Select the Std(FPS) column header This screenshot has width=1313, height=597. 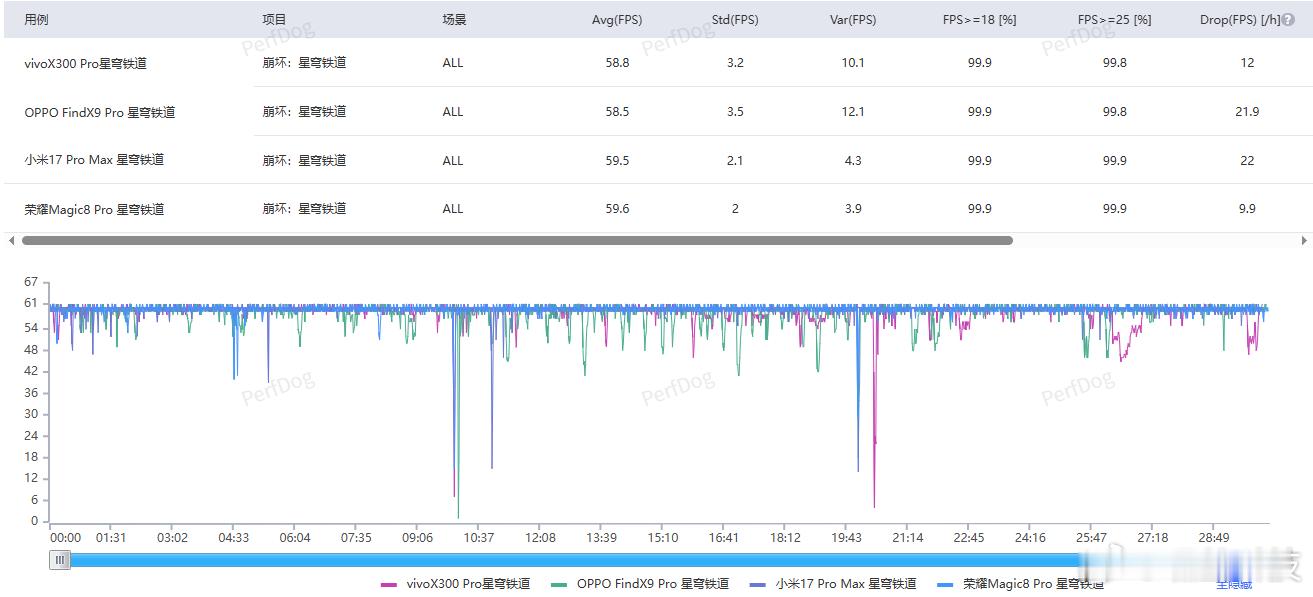click(735, 20)
